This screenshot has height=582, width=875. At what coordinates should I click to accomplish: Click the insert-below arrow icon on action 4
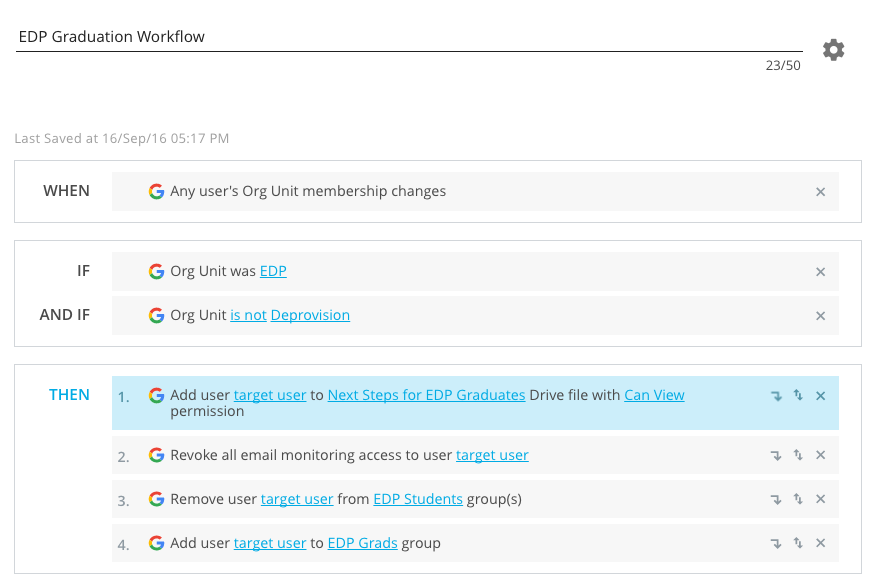click(776, 544)
